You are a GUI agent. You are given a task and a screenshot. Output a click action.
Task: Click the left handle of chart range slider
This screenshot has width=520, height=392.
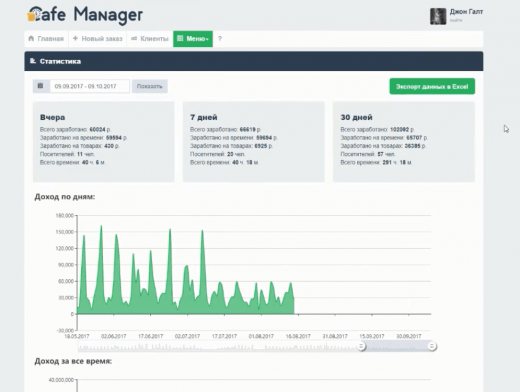click(361, 346)
